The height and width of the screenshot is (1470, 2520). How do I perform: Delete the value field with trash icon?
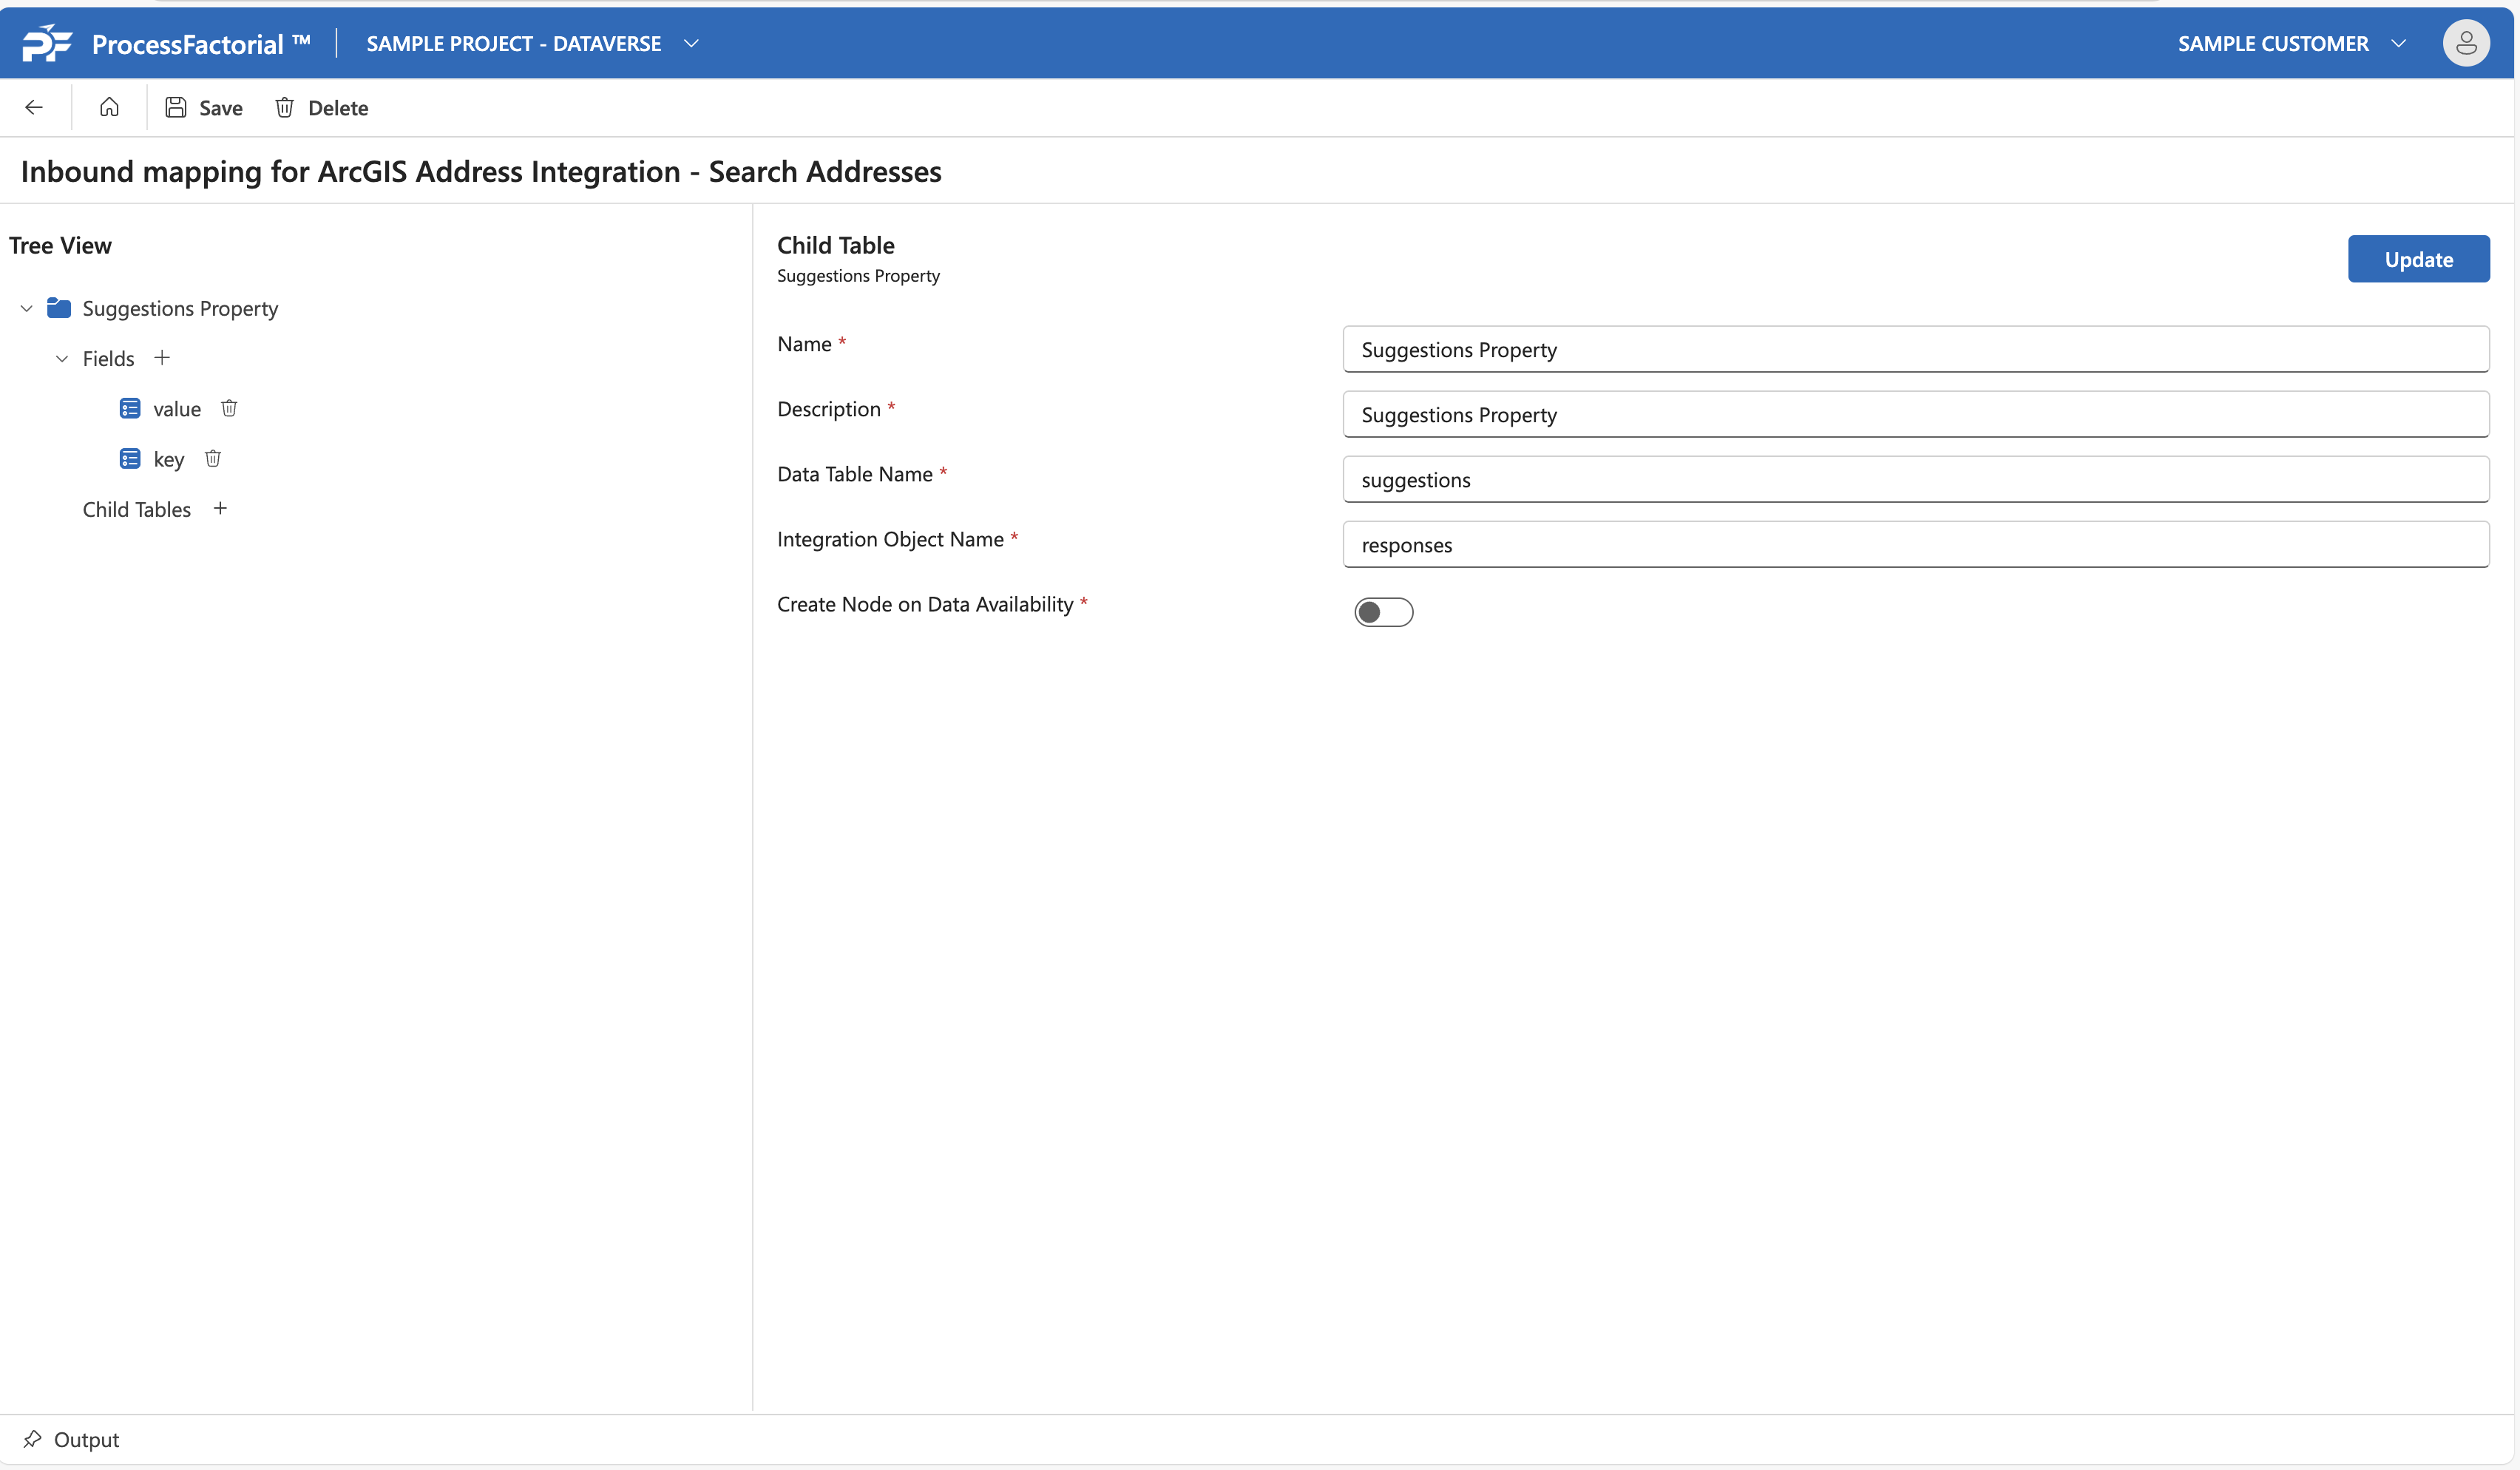[229, 408]
